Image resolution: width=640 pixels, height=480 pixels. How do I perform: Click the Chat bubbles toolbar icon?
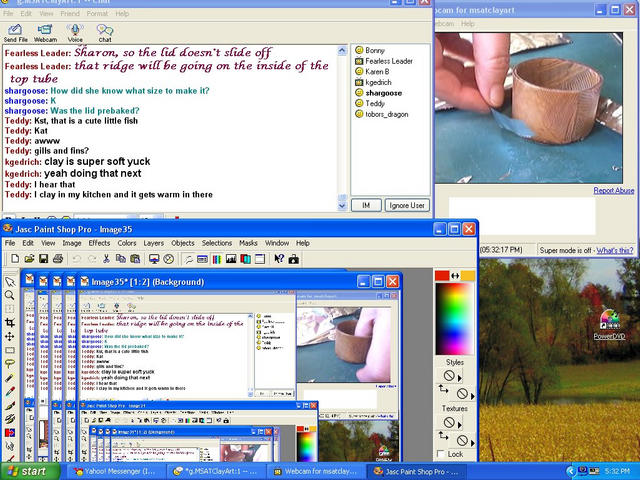[x=105, y=33]
